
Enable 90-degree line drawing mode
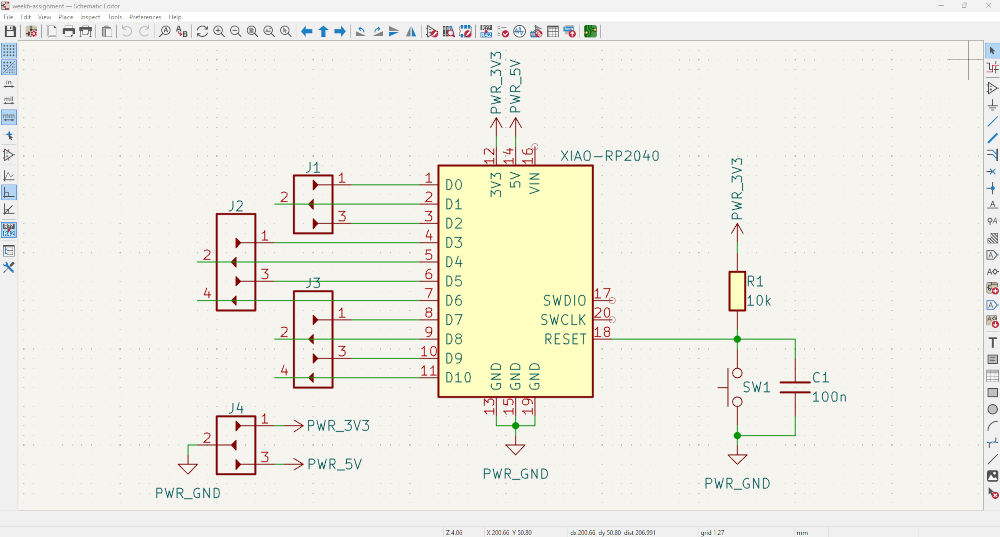pyautogui.click(x=9, y=192)
